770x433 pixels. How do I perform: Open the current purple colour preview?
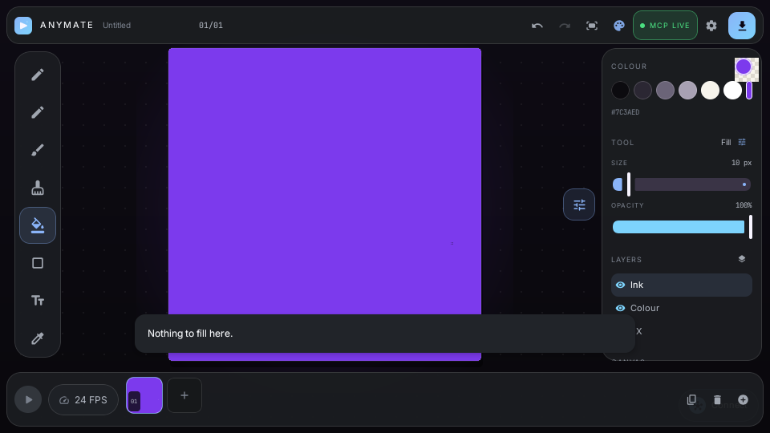746,69
